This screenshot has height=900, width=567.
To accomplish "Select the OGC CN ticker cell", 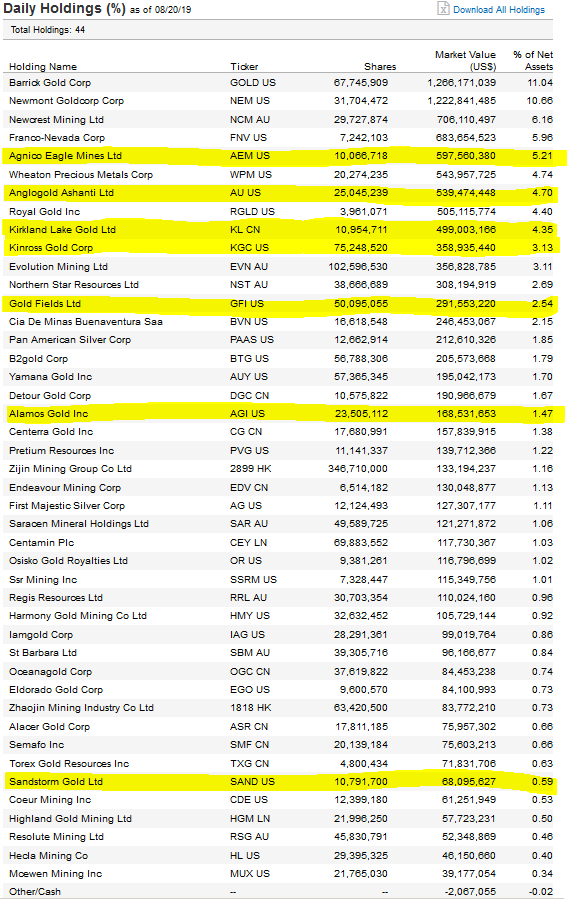I will [x=250, y=672].
